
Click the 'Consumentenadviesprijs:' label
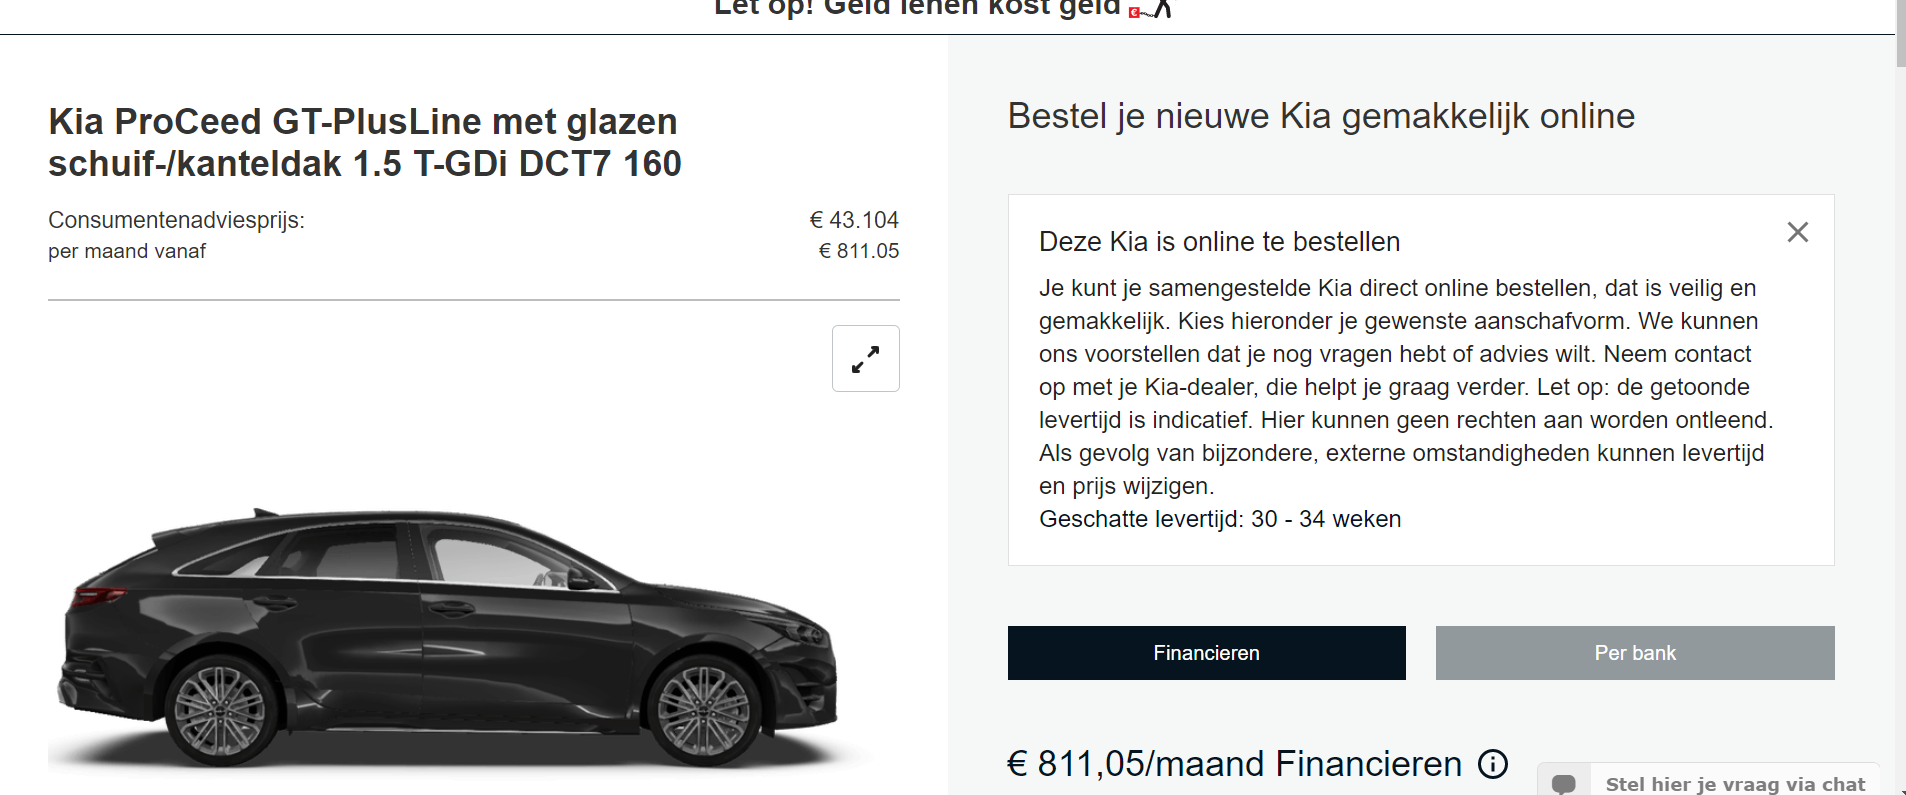point(176,220)
